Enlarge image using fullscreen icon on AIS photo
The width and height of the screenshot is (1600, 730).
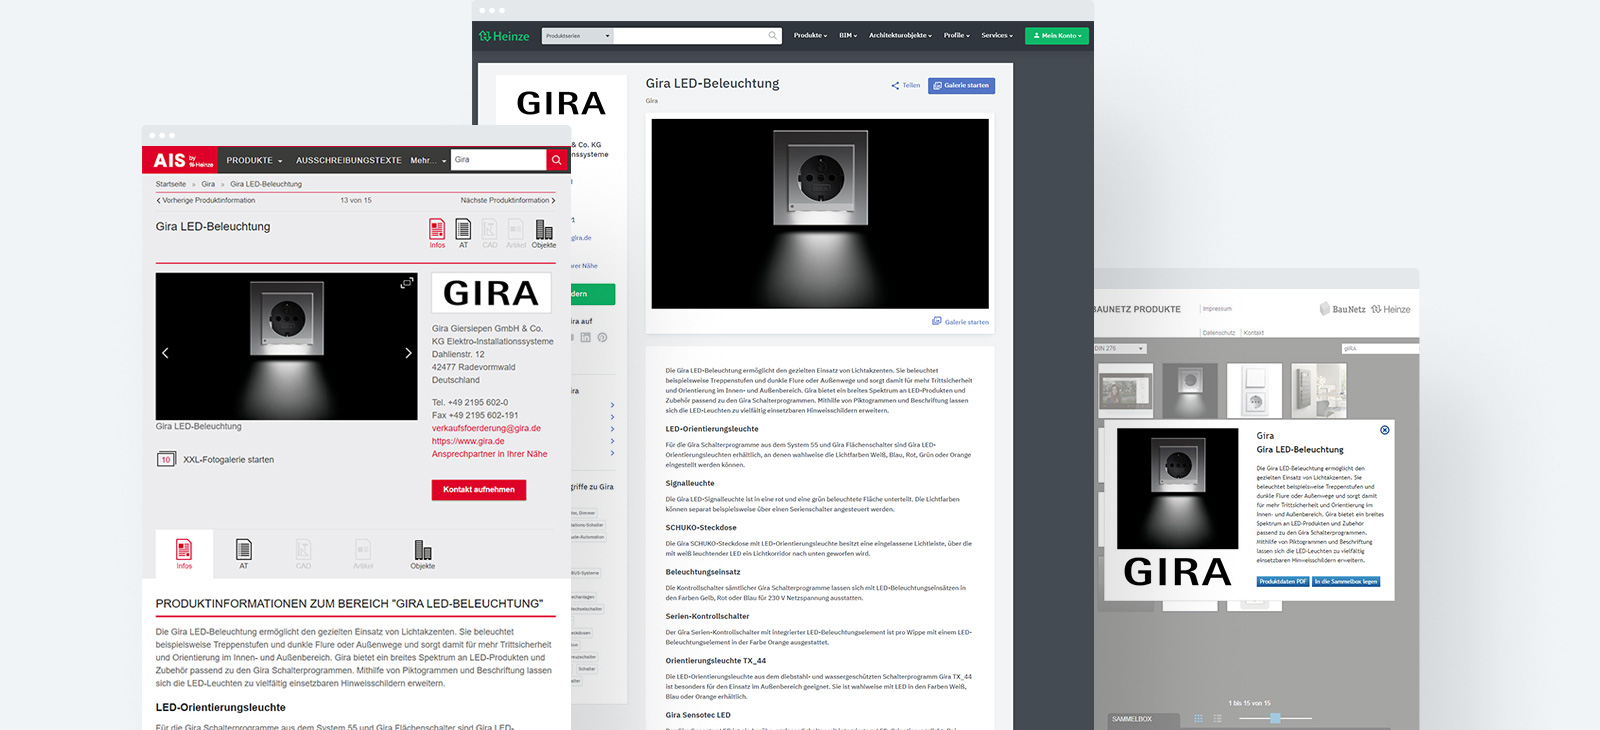click(x=407, y=283)
